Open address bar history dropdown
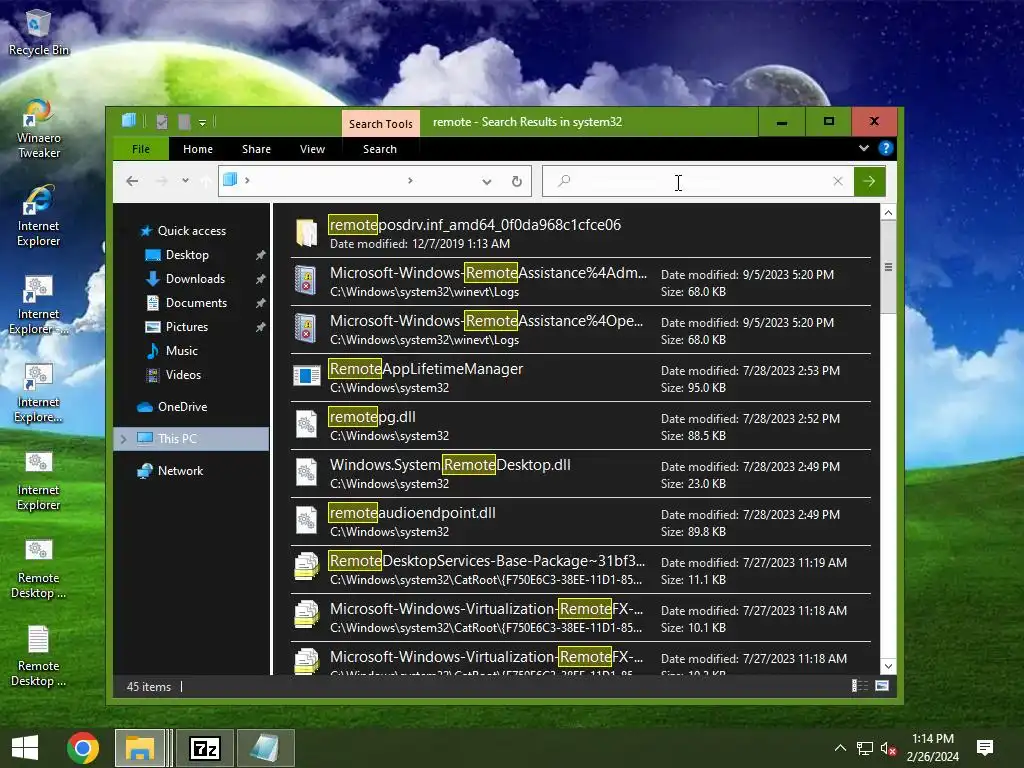This screenshot has width=1024, height=768. click(487, 182)
